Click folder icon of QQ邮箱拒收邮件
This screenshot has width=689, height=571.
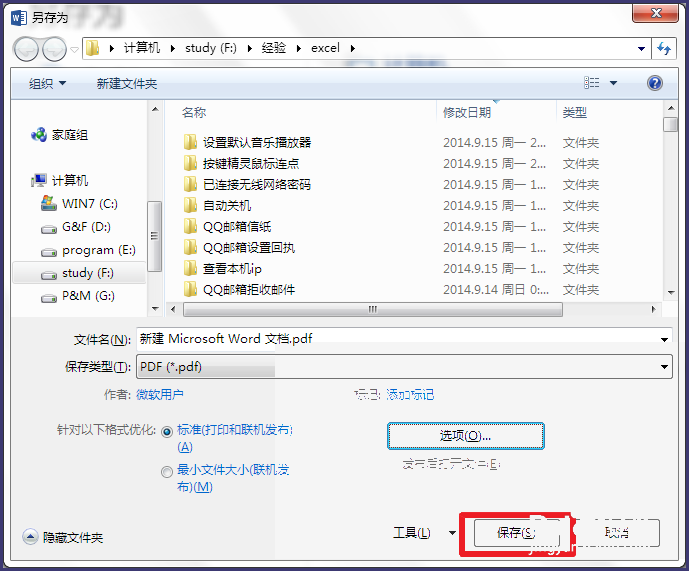(x=190, y=289)
